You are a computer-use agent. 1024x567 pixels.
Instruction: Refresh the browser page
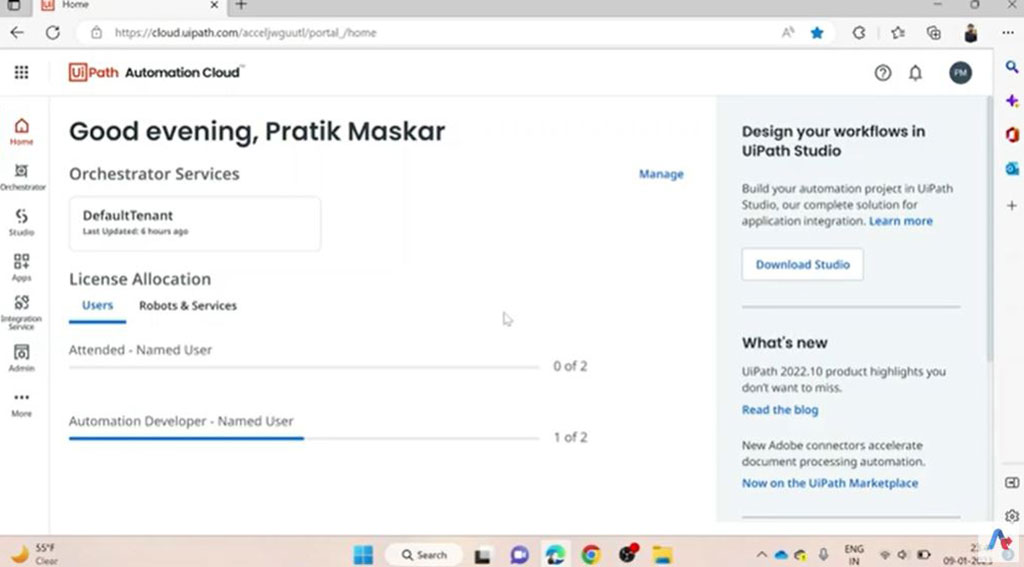pyautogui.click(x=53, y=33)
